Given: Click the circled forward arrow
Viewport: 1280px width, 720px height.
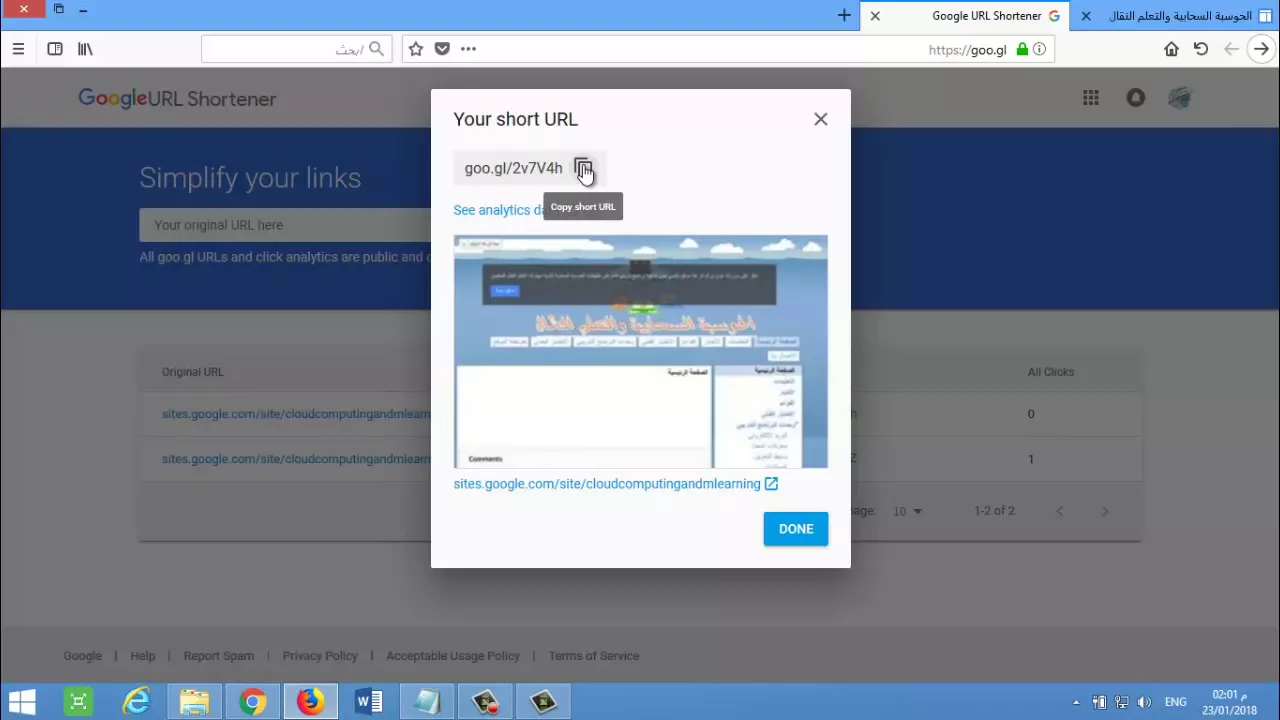Looking at the screenshot, I should [1262, 49].
